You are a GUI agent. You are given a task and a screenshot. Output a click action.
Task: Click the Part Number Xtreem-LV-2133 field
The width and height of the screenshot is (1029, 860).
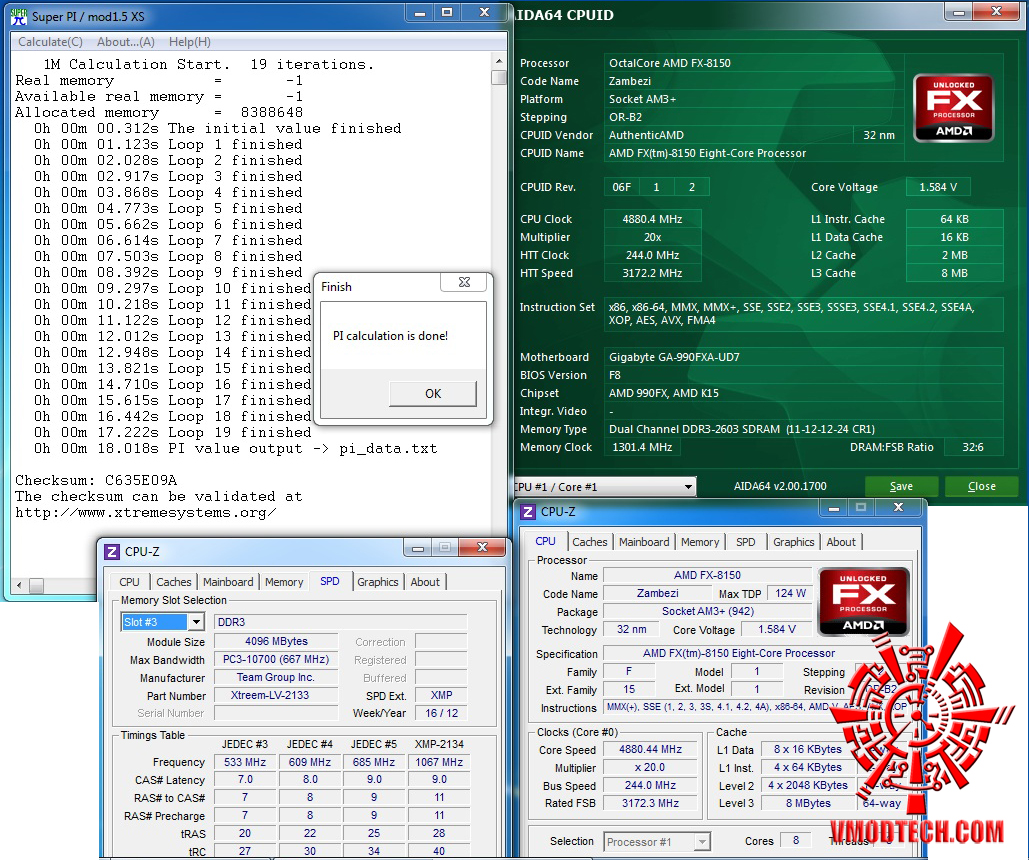[276, 695]
